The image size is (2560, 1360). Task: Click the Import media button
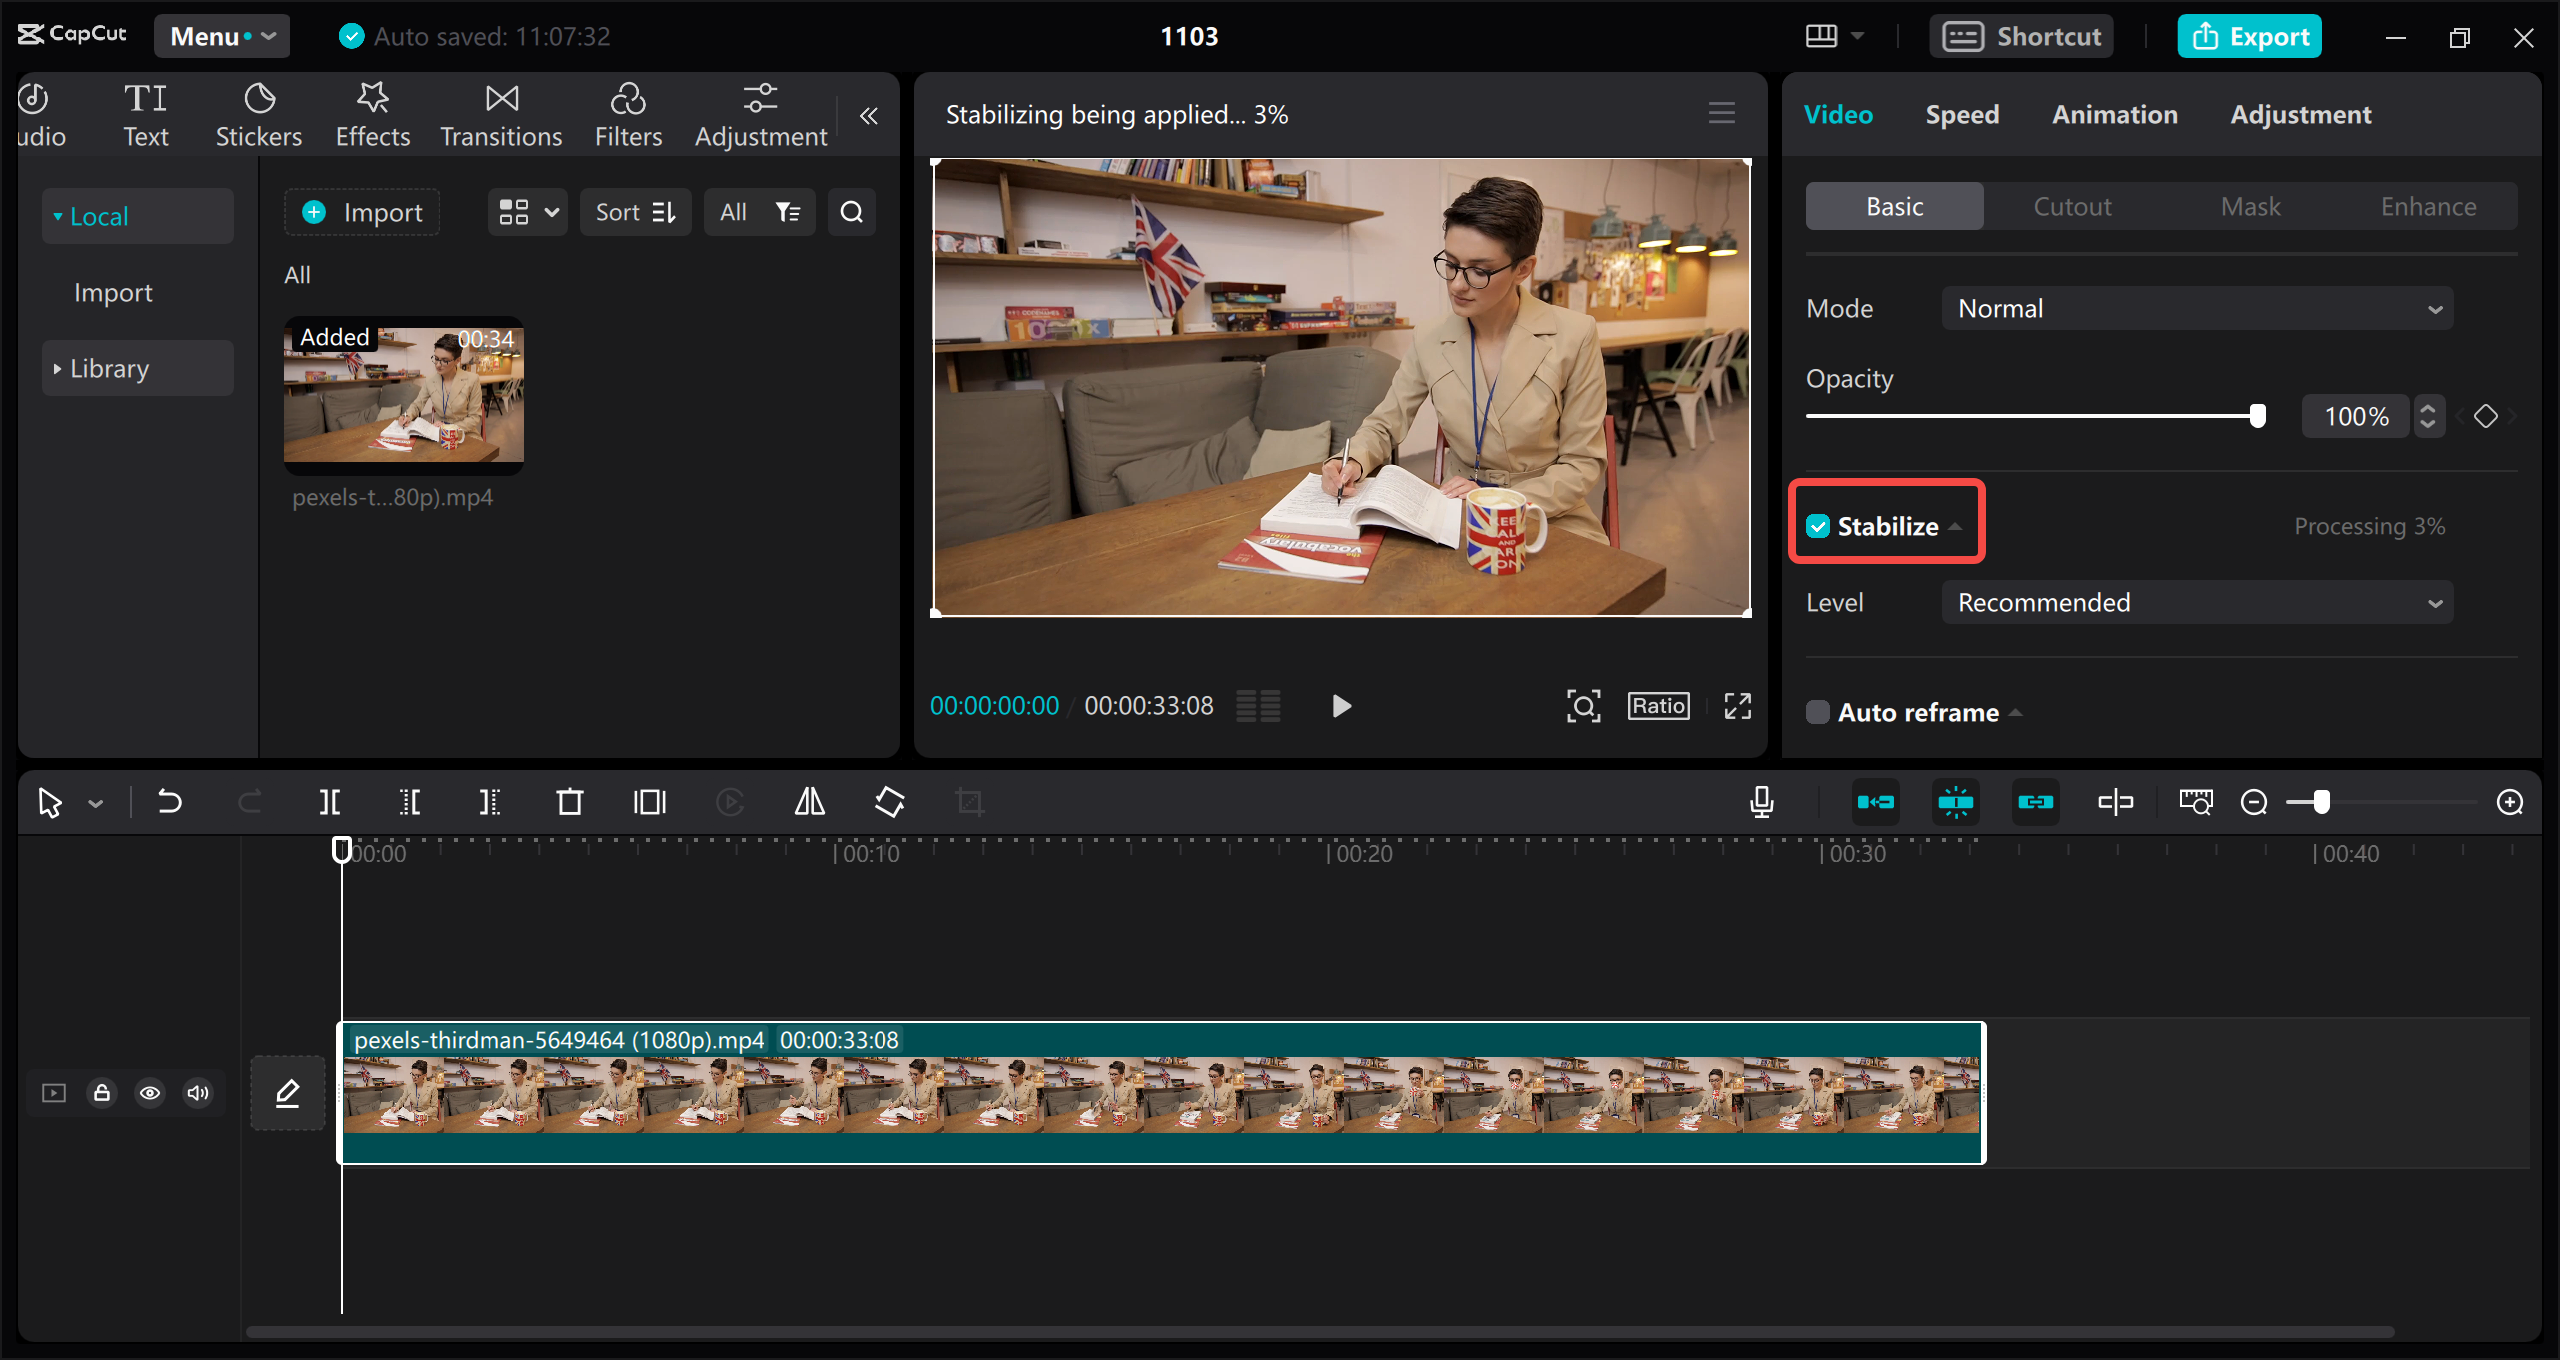tap(363, 212)
